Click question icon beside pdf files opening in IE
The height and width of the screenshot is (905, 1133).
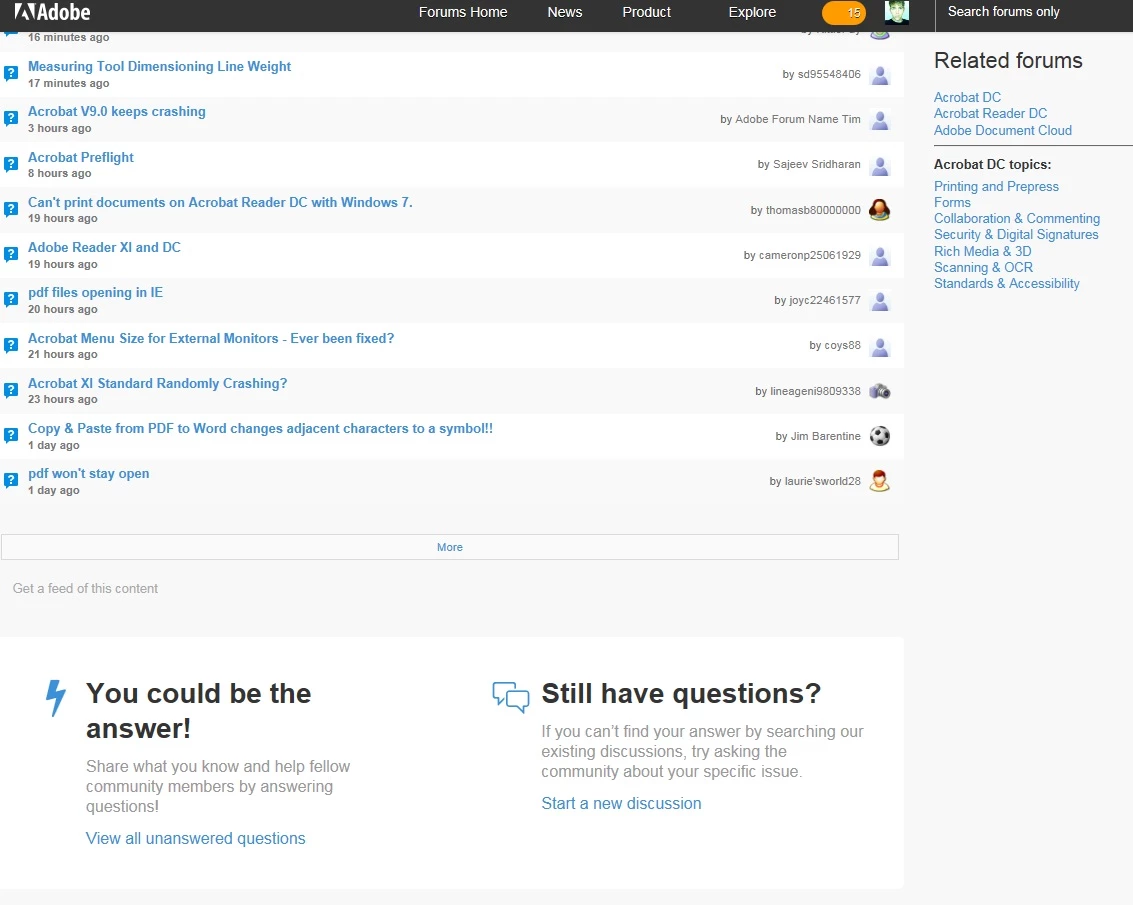(x=11, y=299)
